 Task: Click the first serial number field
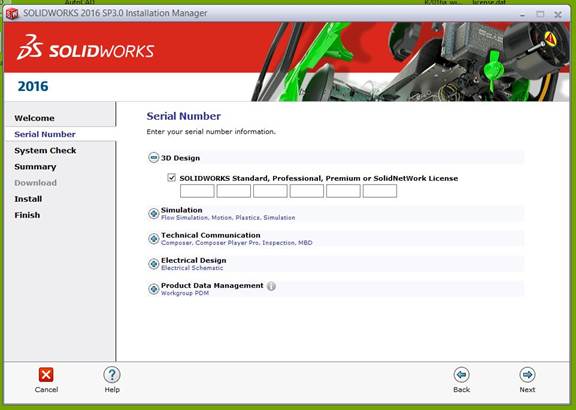pos(197,191)
